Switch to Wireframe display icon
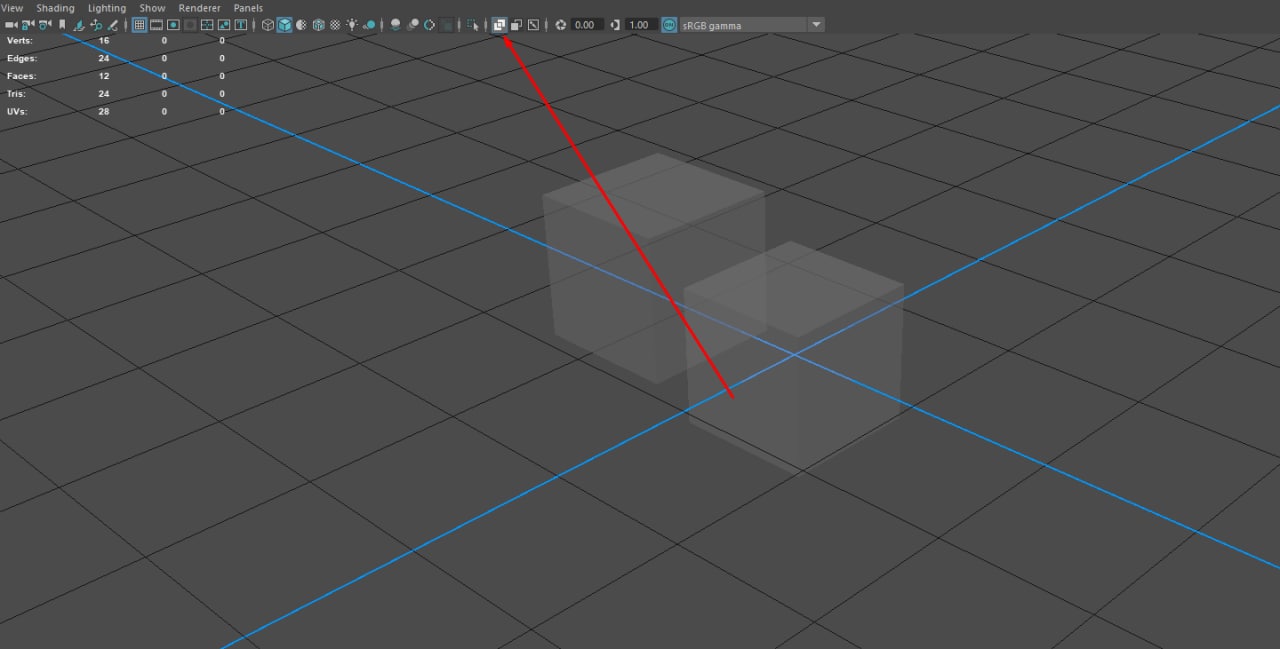Image resolution: width=1280 pixels, height=649 pixels. coord(267,25)
